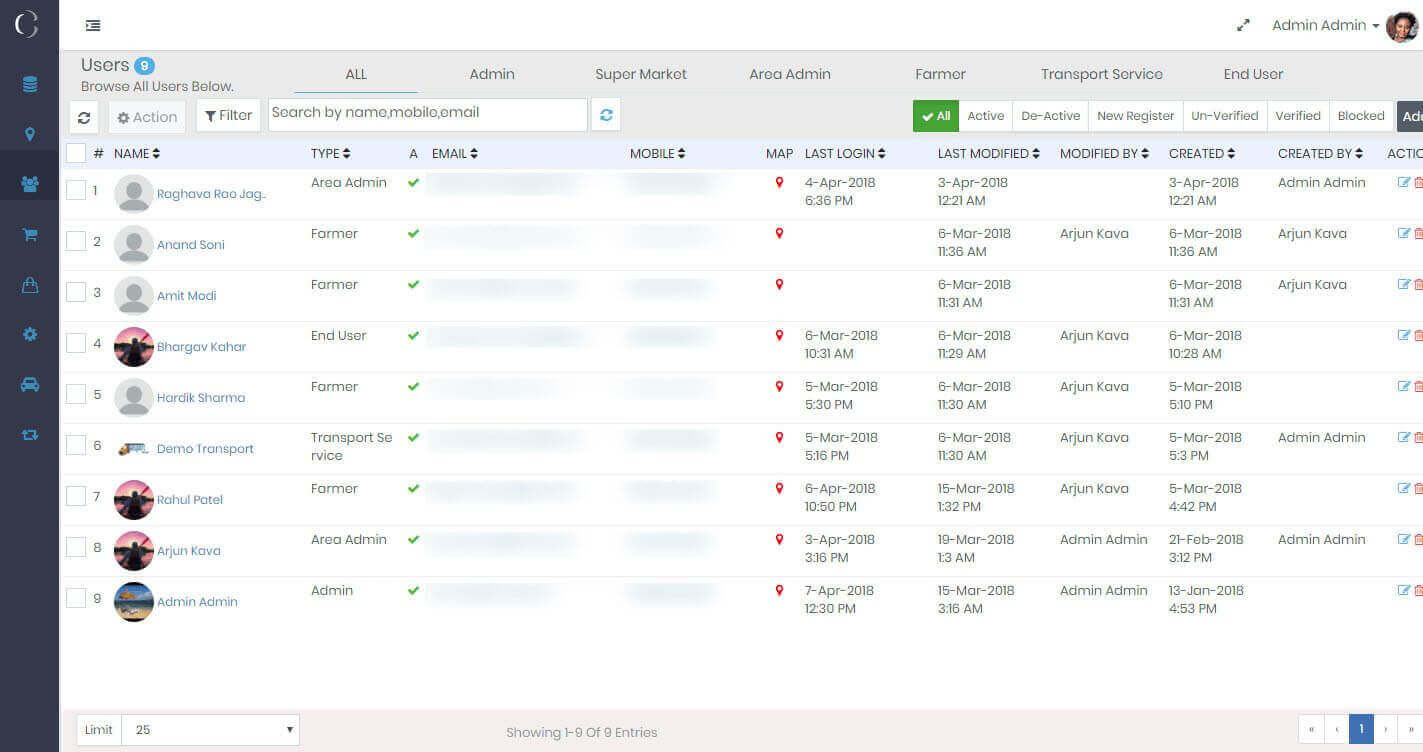Check the select-all checkbox in the table header

coord(76,153)
